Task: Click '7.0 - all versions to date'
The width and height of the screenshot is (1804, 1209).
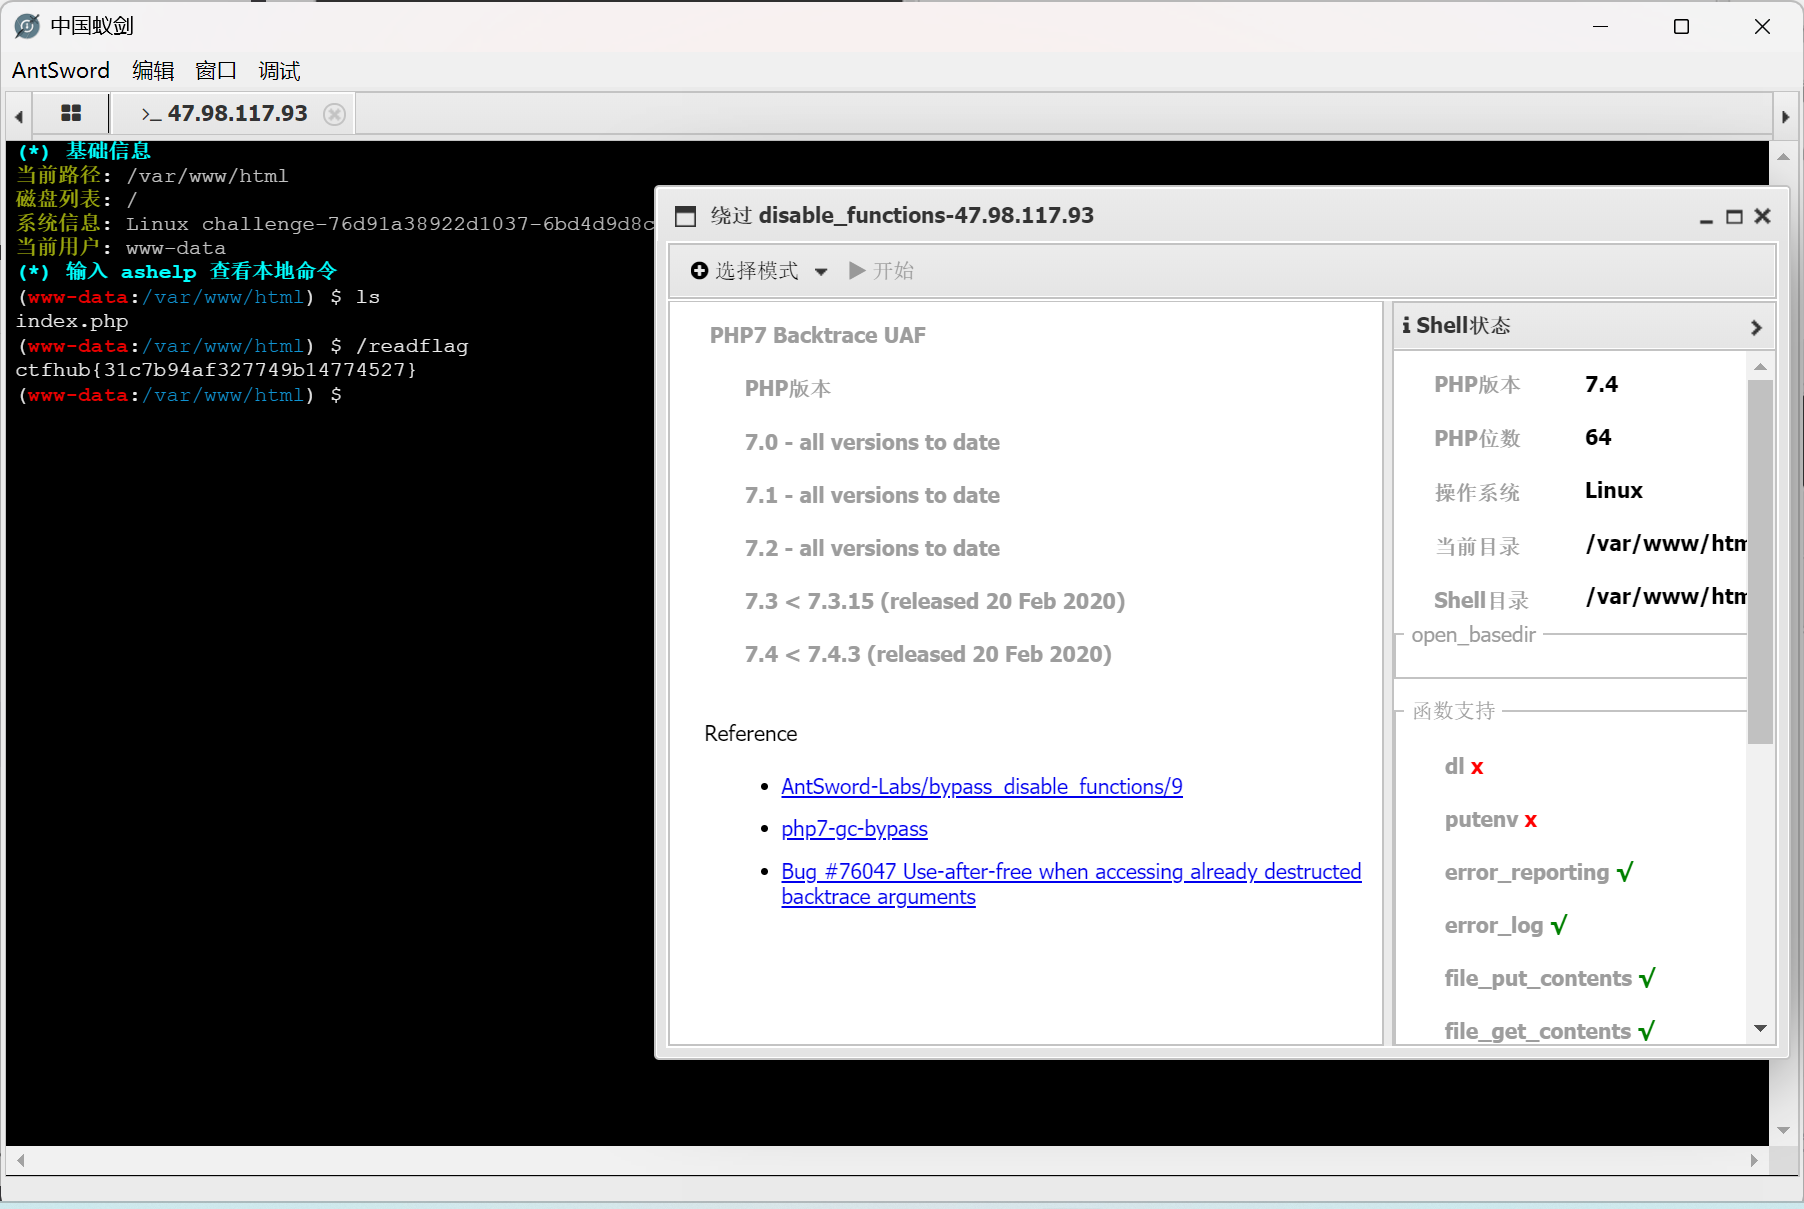Action: click(x=871, y=442)
